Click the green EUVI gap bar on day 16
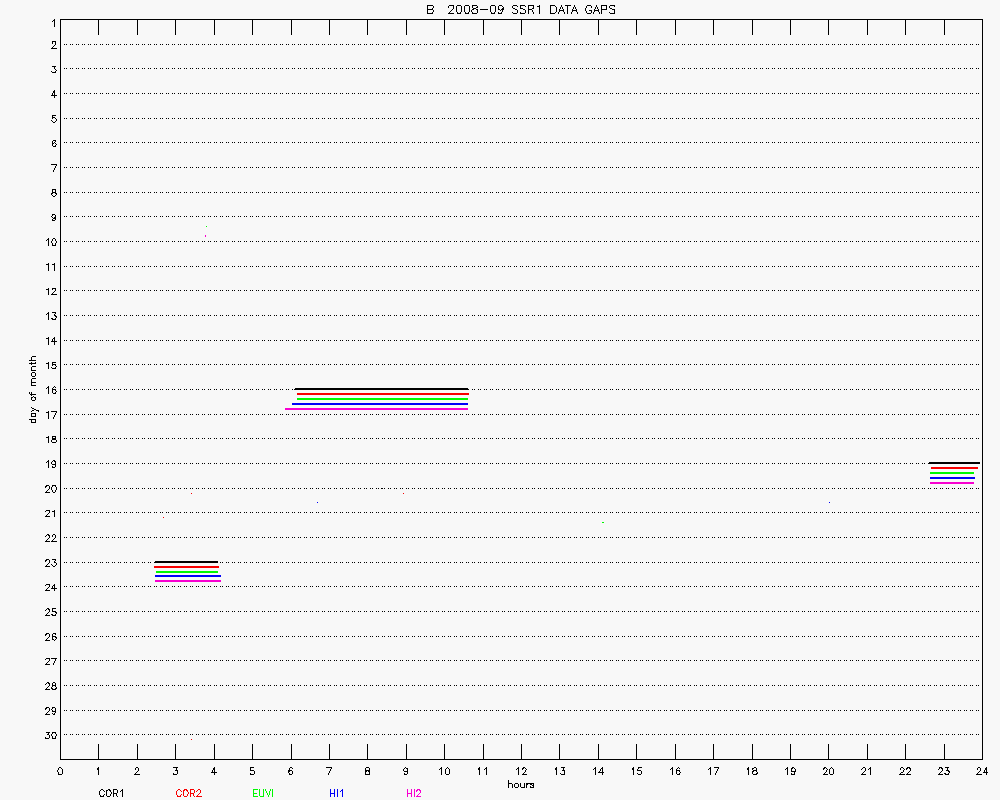 tap(382, 399)
